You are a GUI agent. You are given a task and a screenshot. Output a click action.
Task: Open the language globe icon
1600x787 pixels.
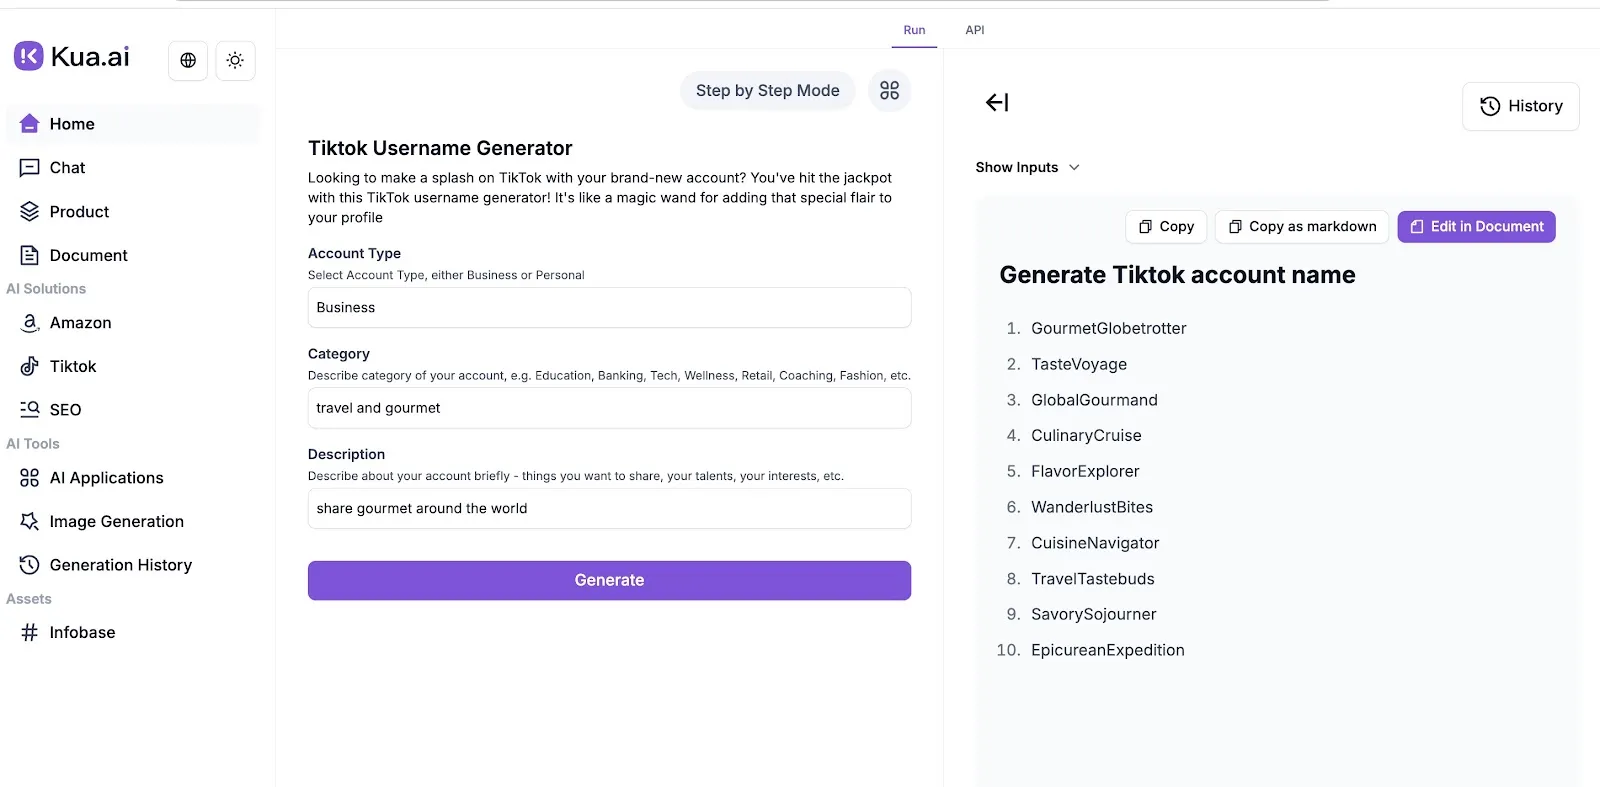(x=187, y=60)
